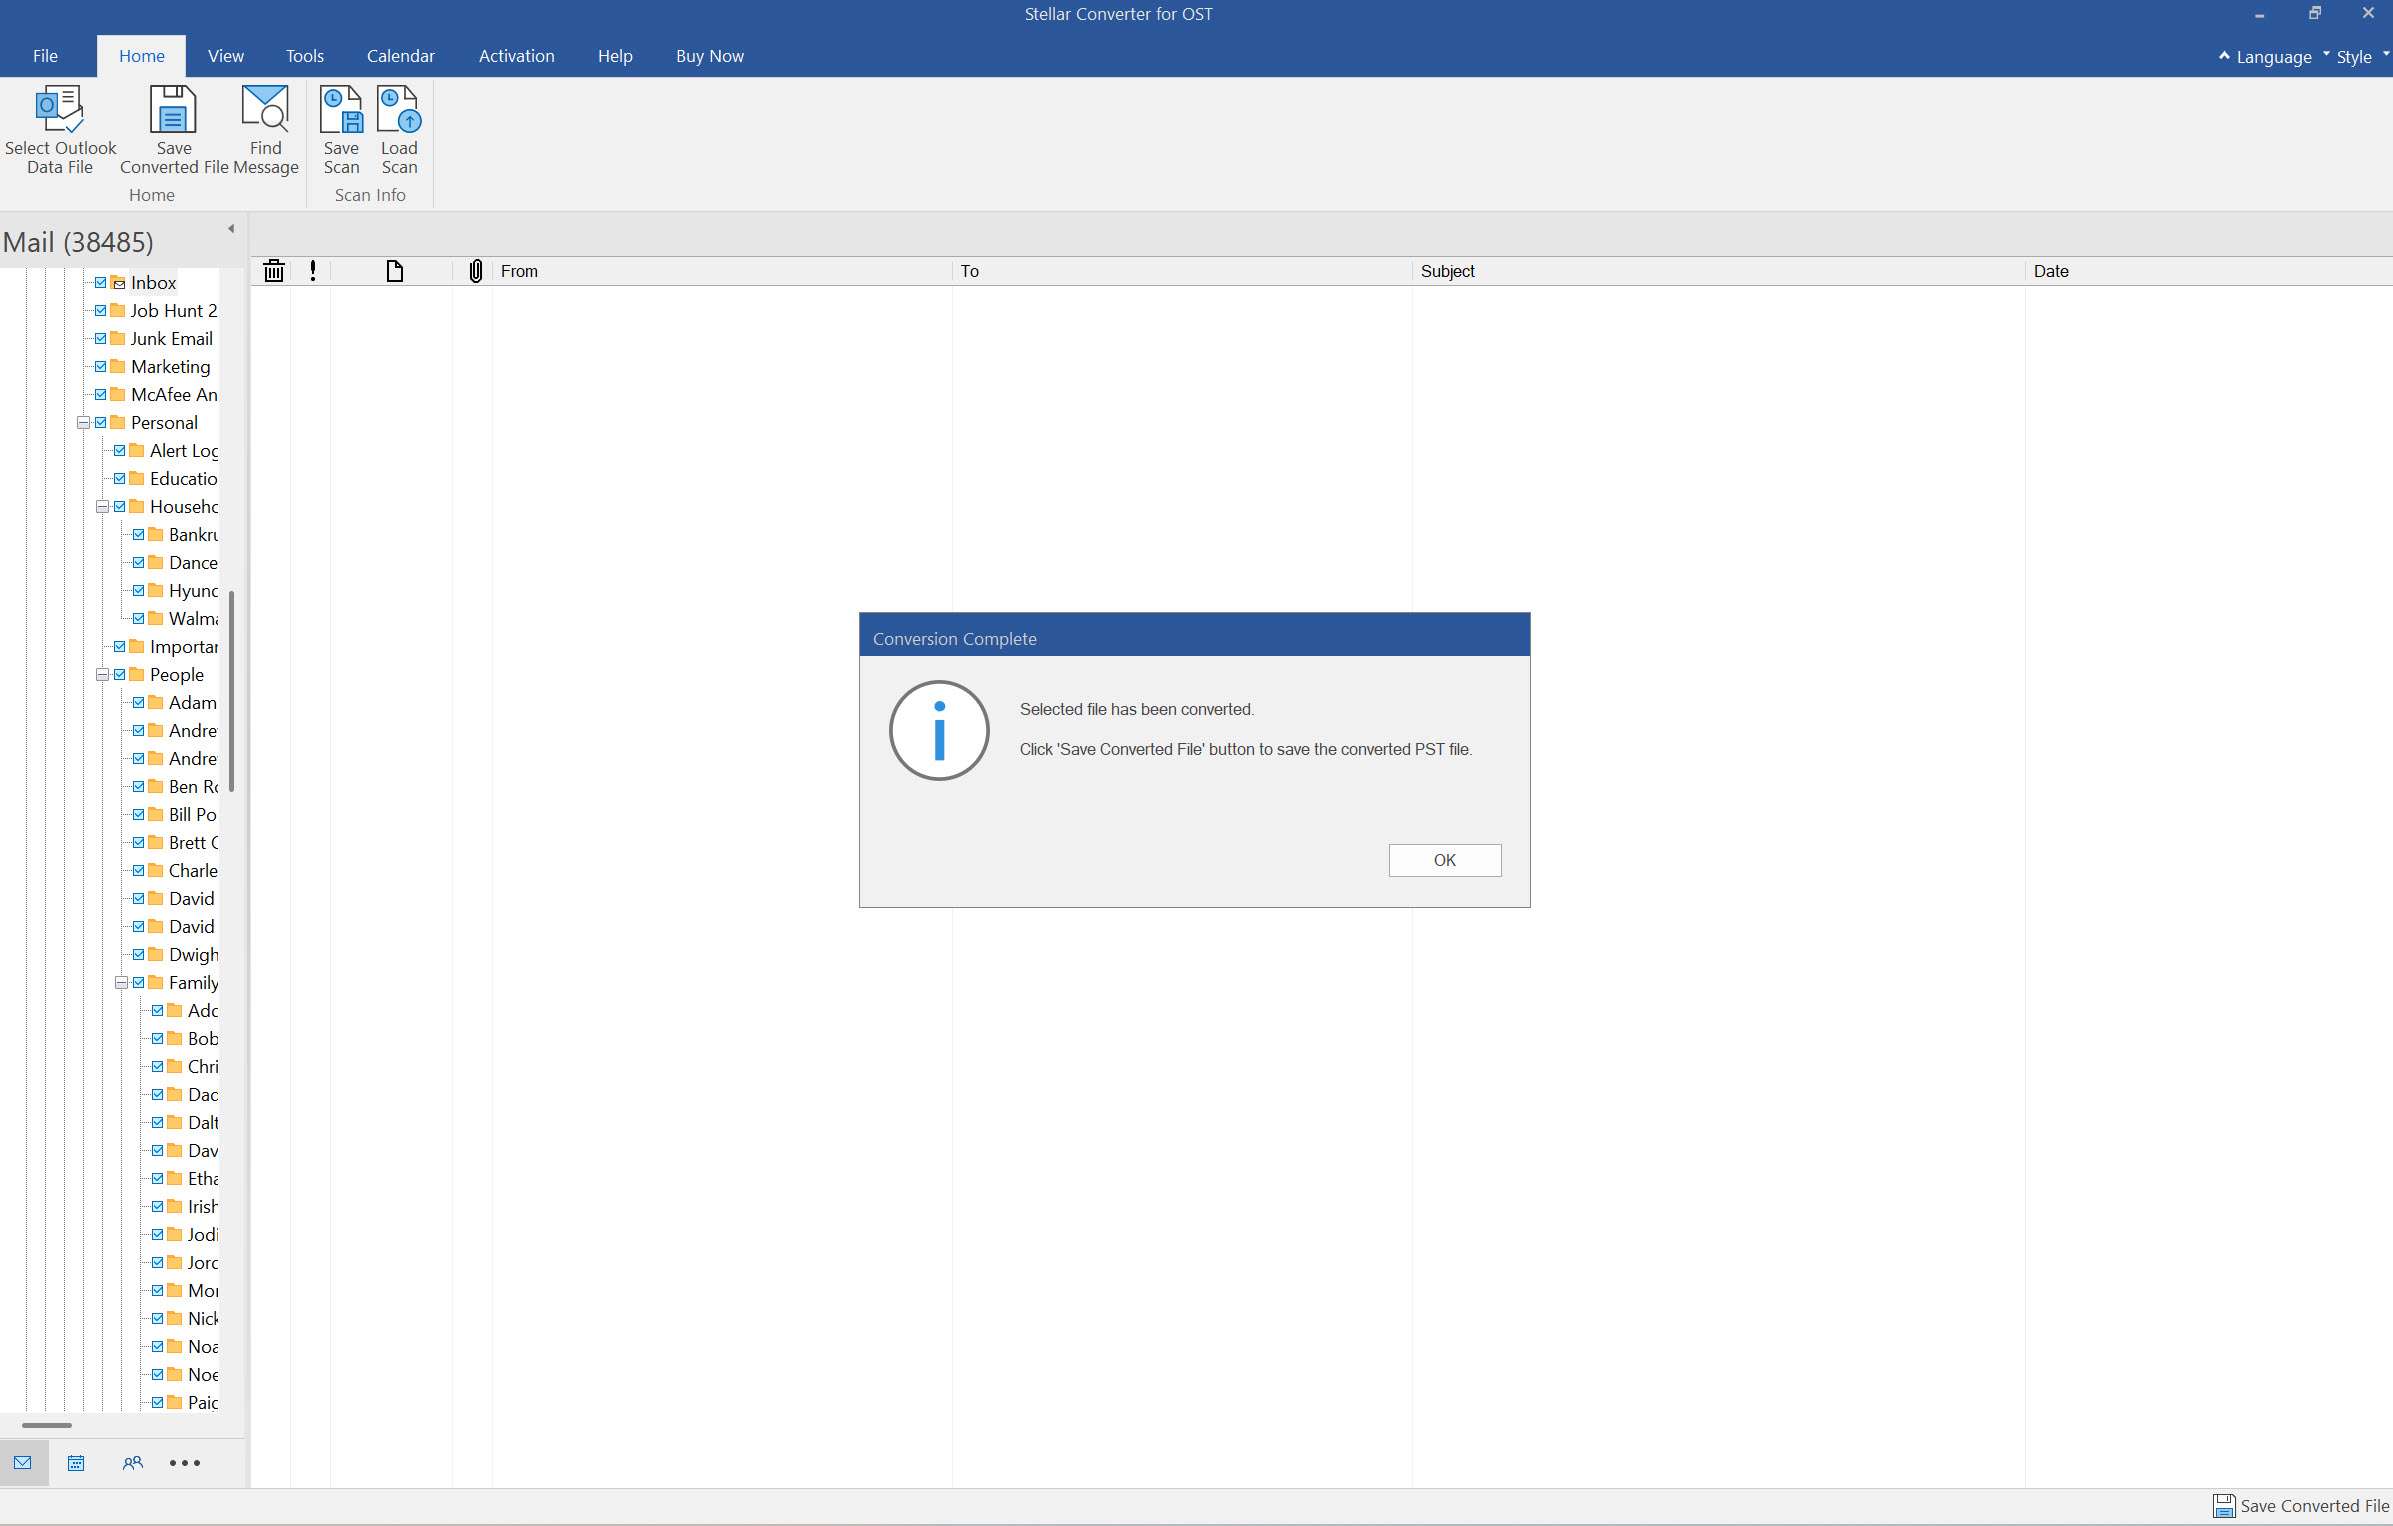This screenshot has height=1526, width=2393.
Task: Select the Dwight folder in tree
Action: click(x=193, y=955)
